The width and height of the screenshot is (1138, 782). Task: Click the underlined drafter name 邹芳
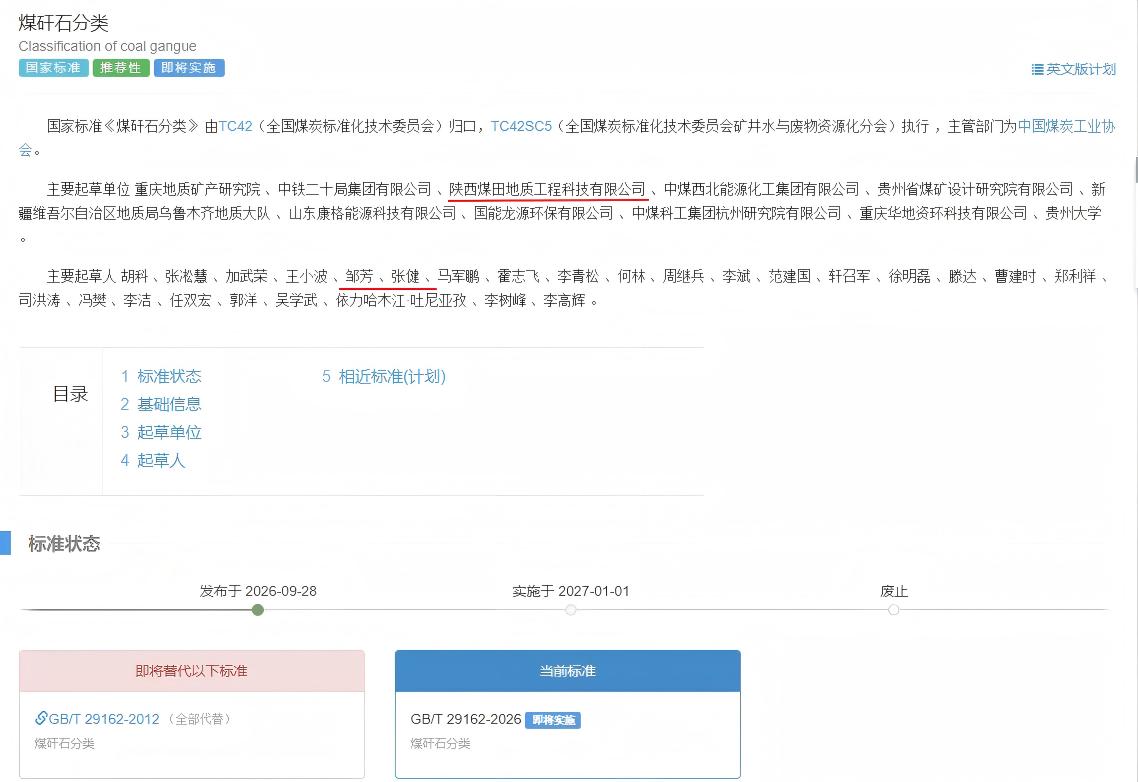tap(359, 277)
